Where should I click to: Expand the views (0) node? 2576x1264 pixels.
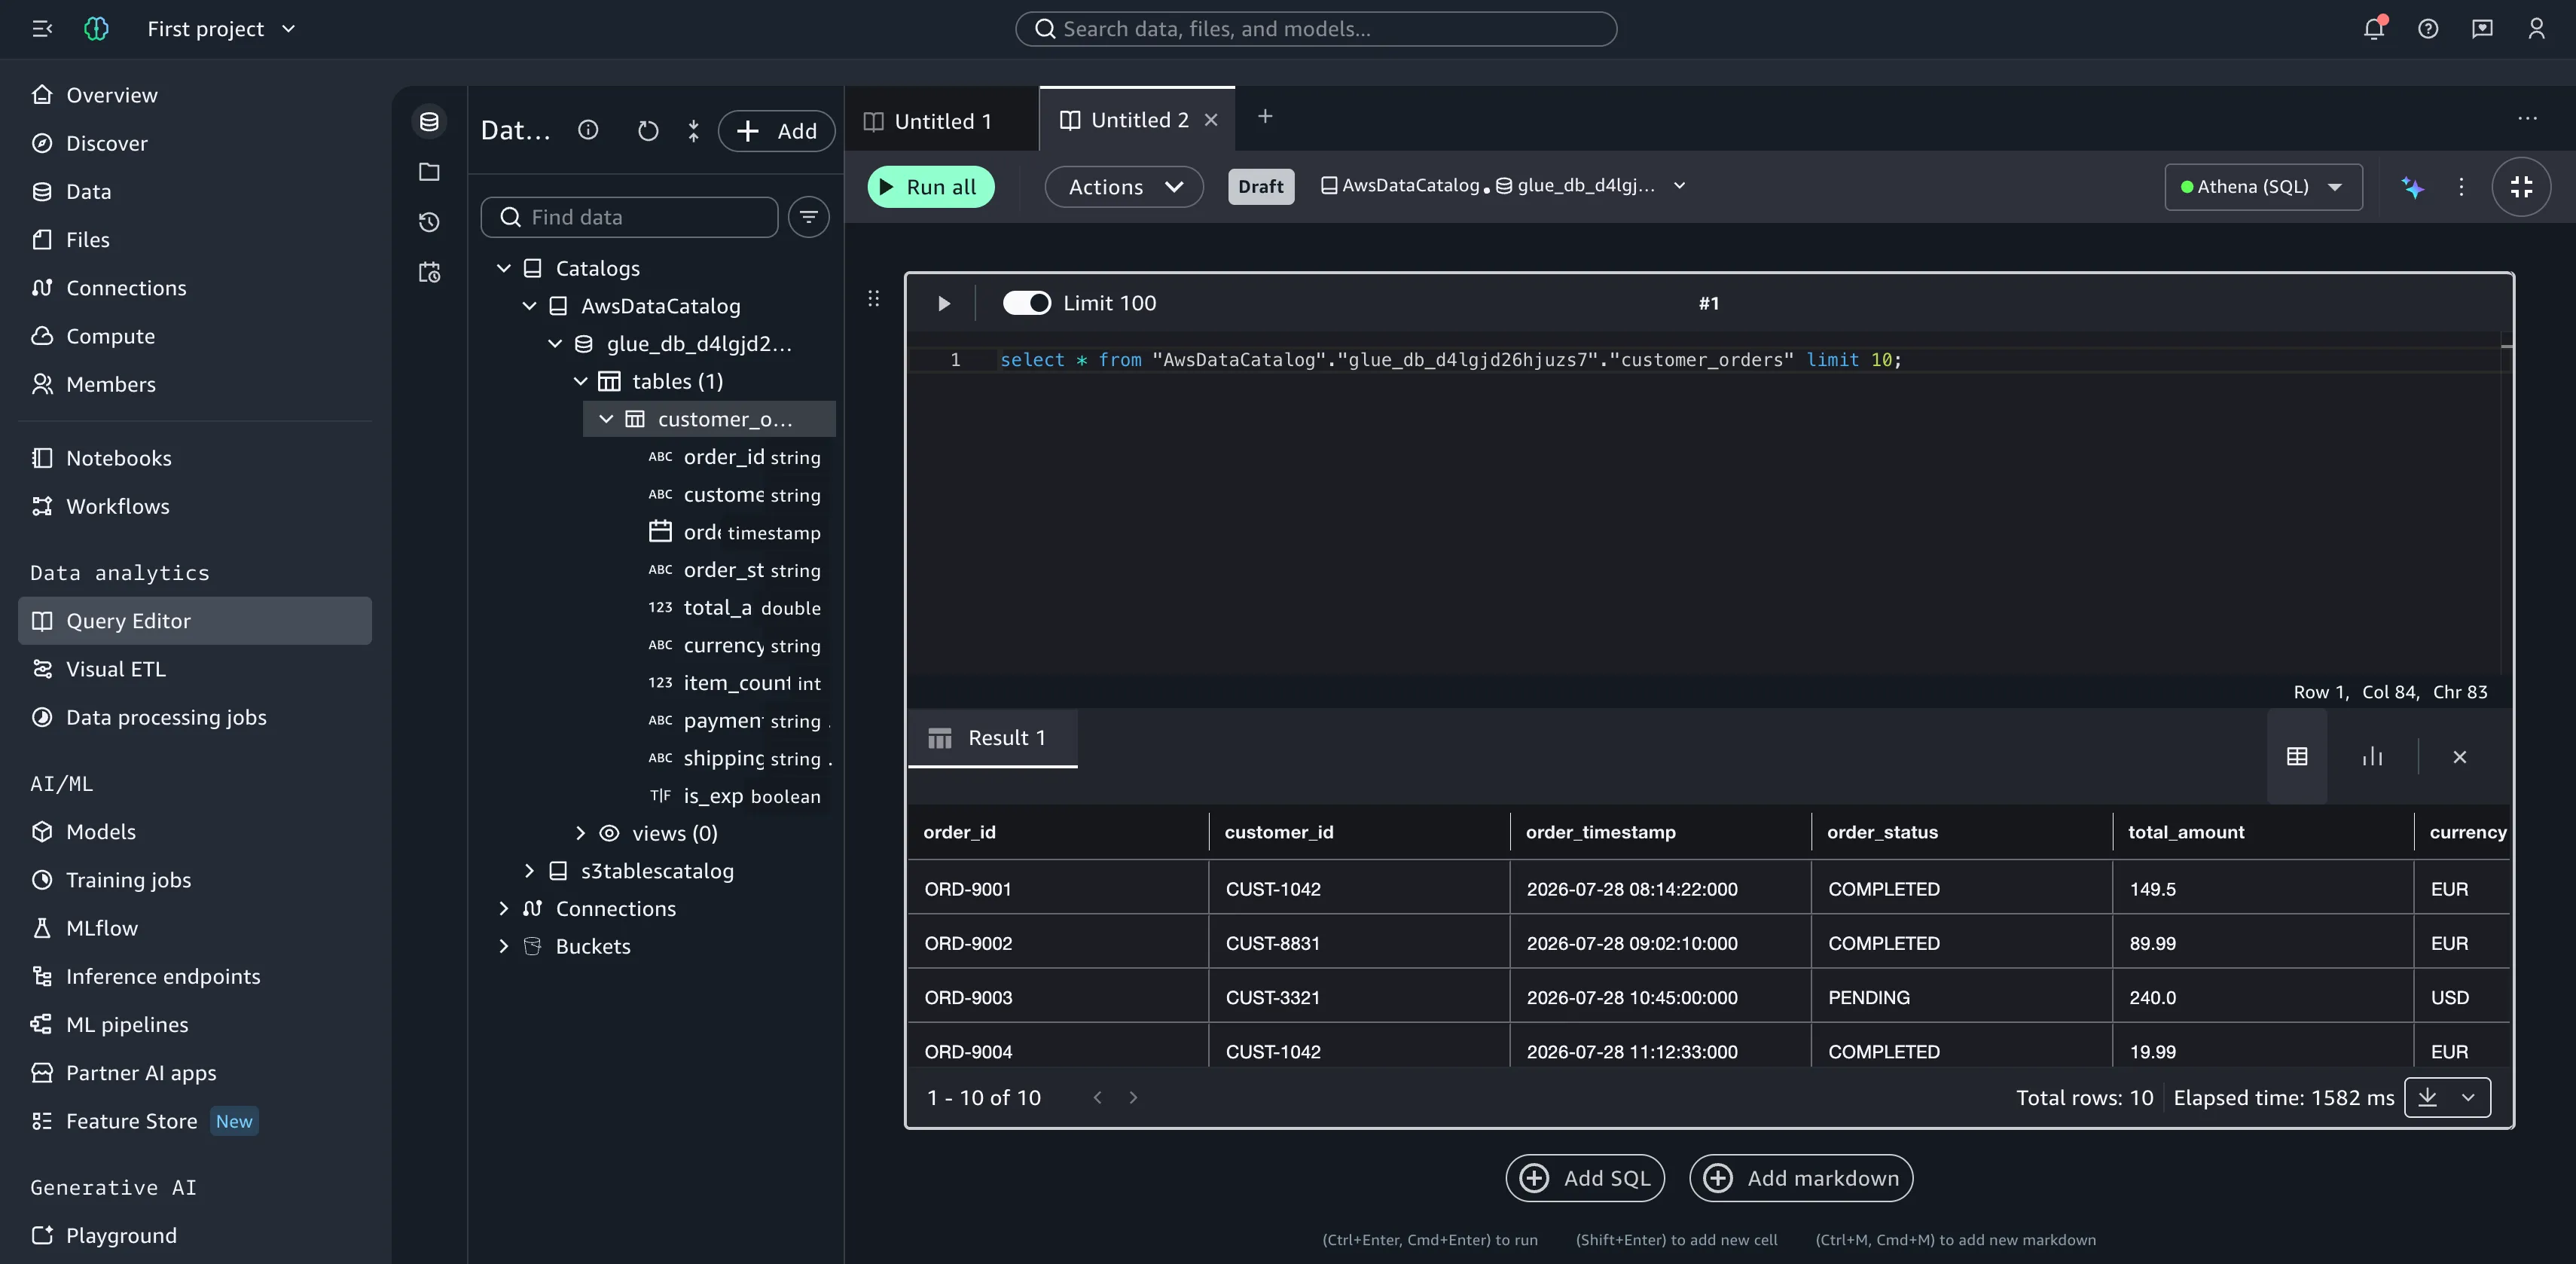pos(580,833)
